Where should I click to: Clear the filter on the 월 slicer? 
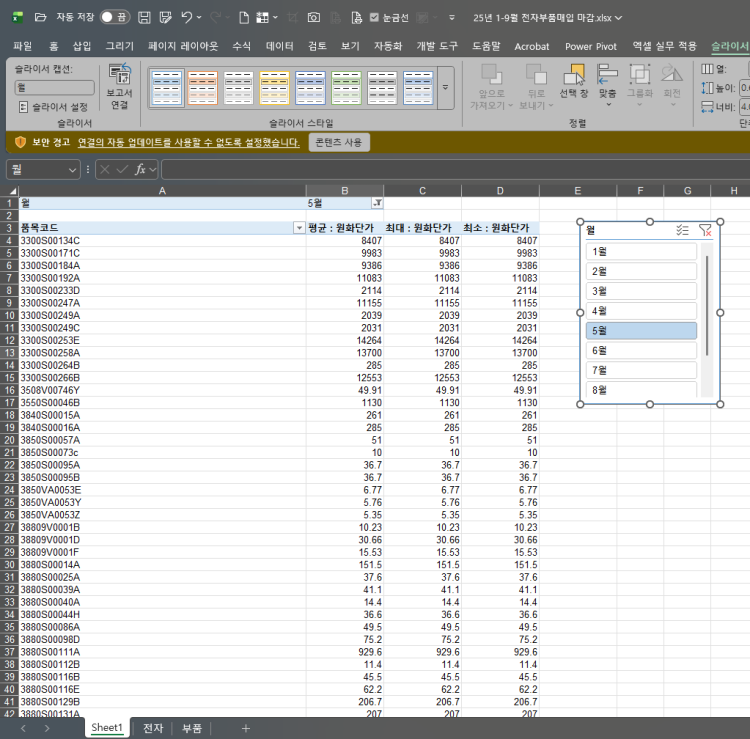point(706,229)
